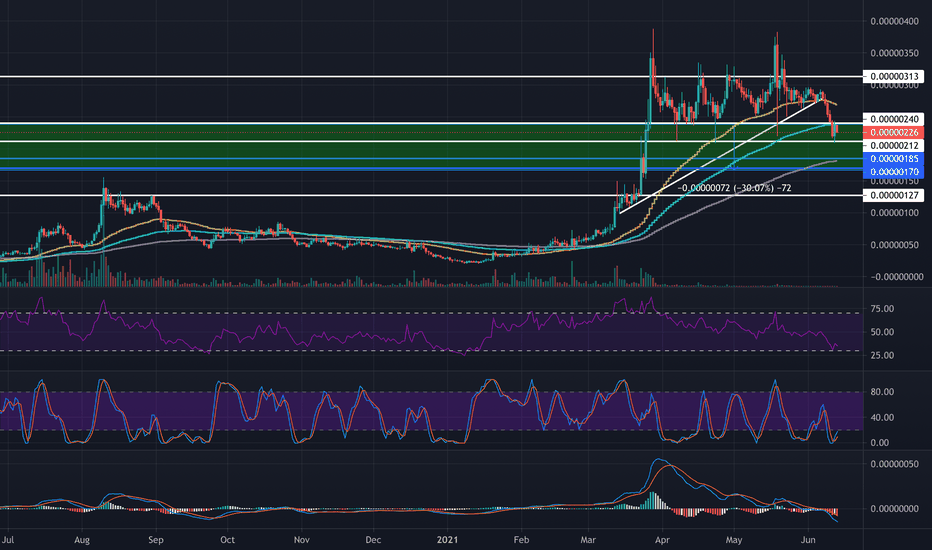Viewport: 932px width, 550px height.
Task: Click the Jun label on time axis
Action: pos(808,540)
